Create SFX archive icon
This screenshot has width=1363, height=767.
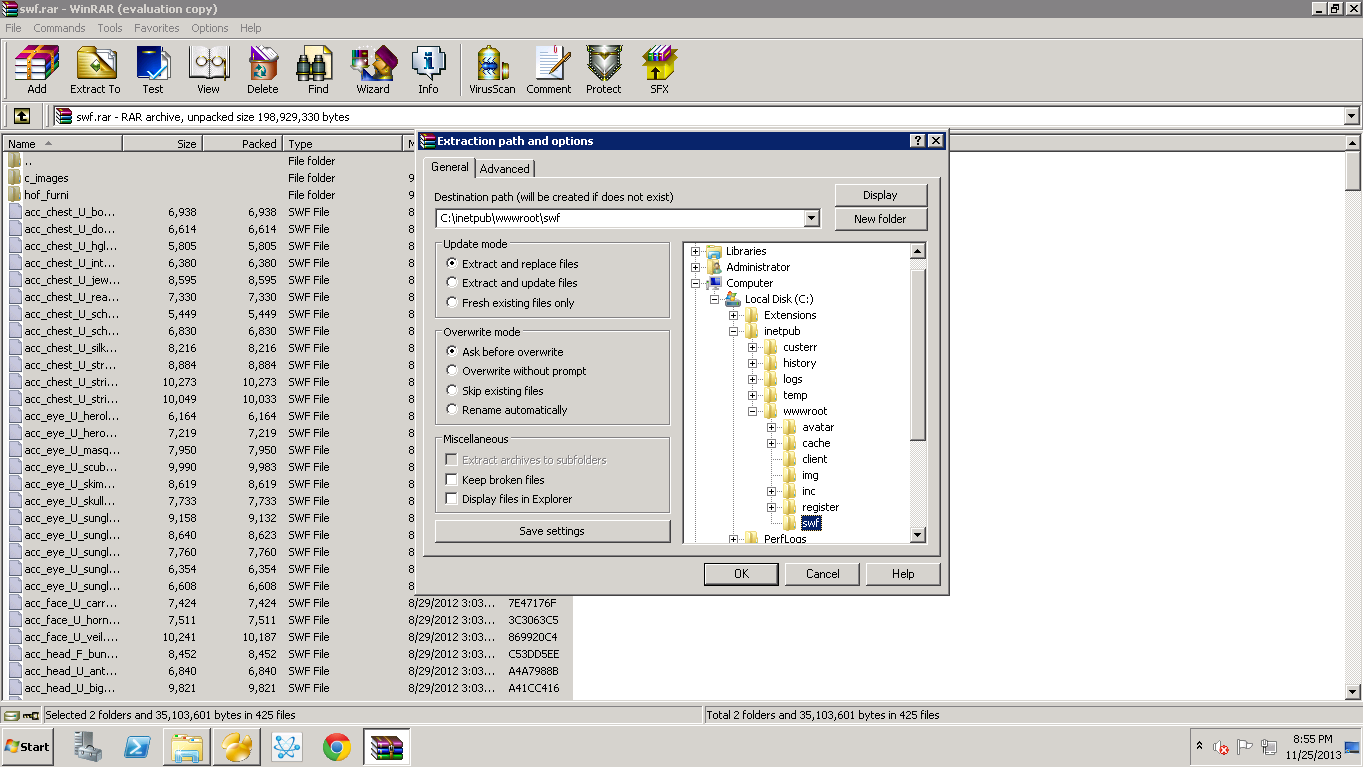click(x=659, y=70)
